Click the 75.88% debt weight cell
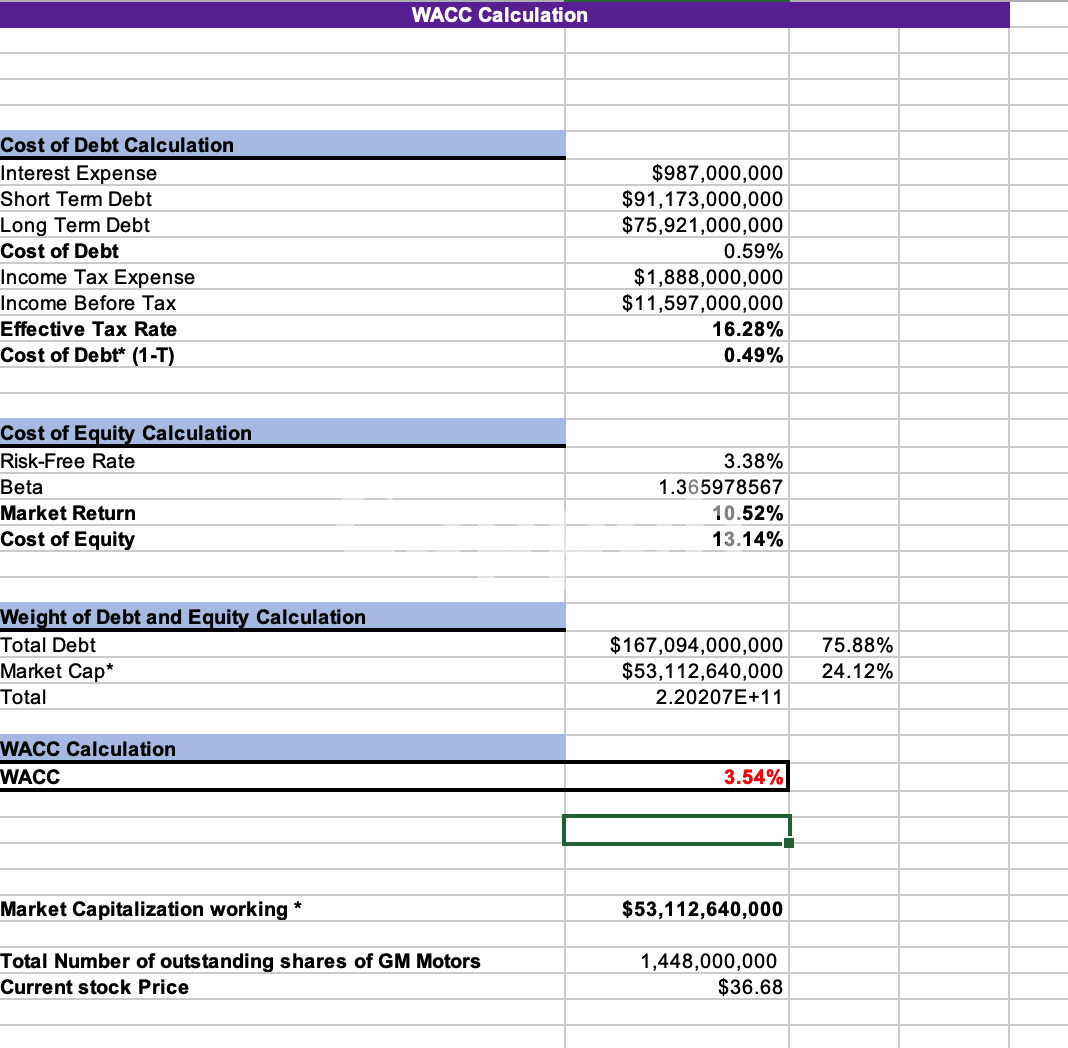The image size is (1068, 1048). click(857, 645)
